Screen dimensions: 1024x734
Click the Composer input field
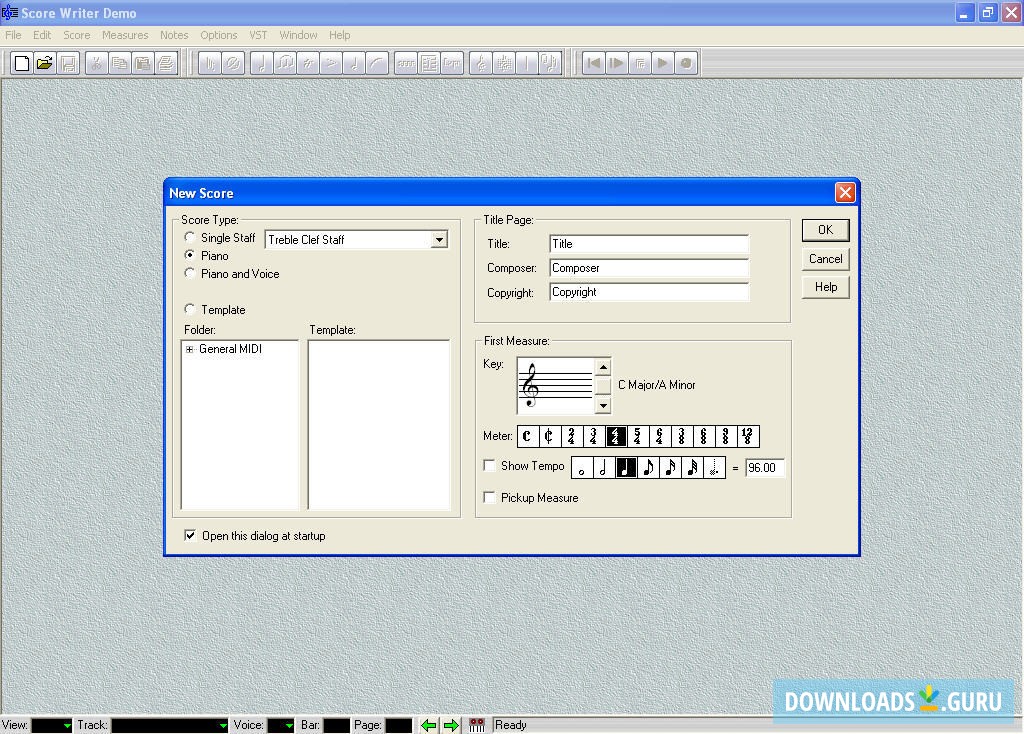click(x=649, y=268)
